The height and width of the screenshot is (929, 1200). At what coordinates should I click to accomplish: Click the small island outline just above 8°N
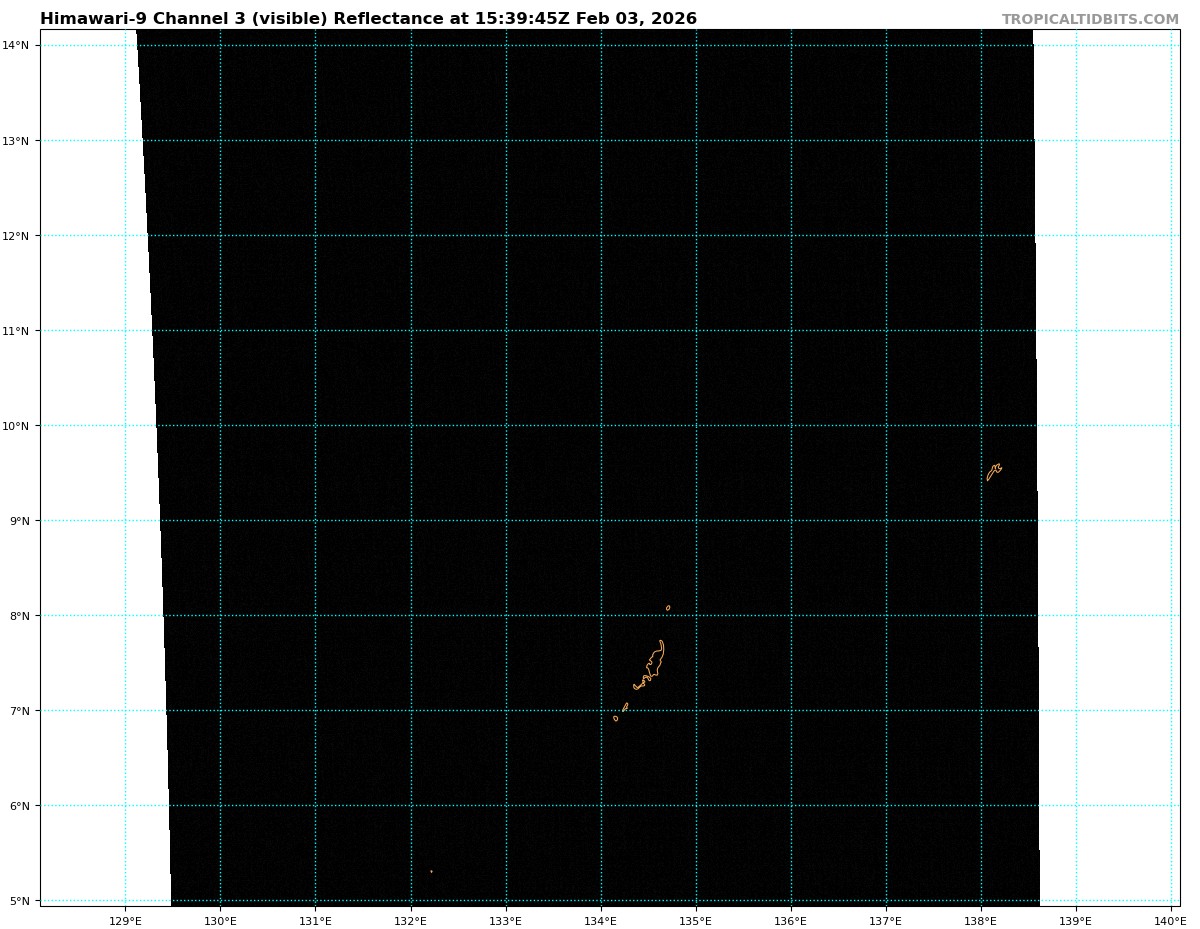668,608
